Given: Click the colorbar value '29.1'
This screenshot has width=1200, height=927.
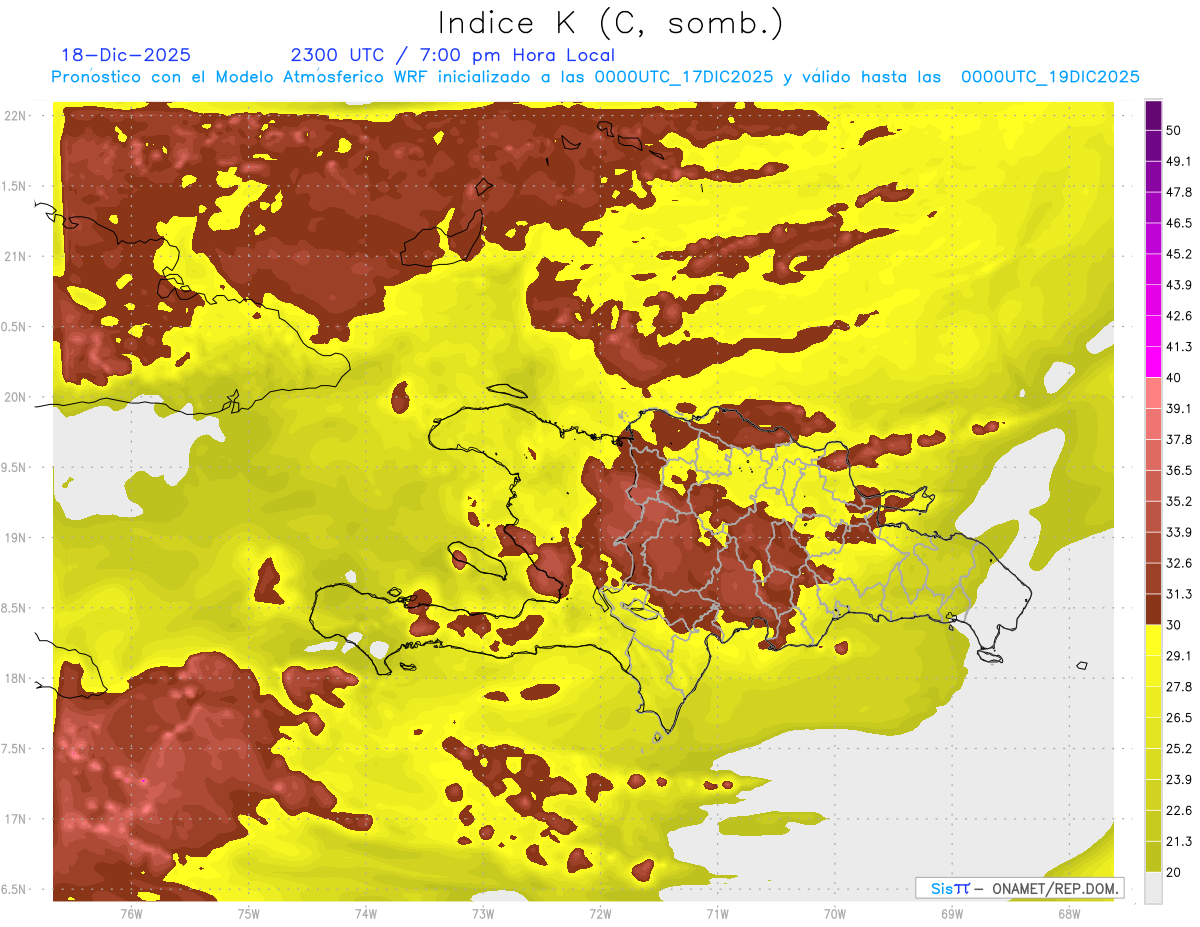Looking at the screenshot, I should (x=1179, y=656).
